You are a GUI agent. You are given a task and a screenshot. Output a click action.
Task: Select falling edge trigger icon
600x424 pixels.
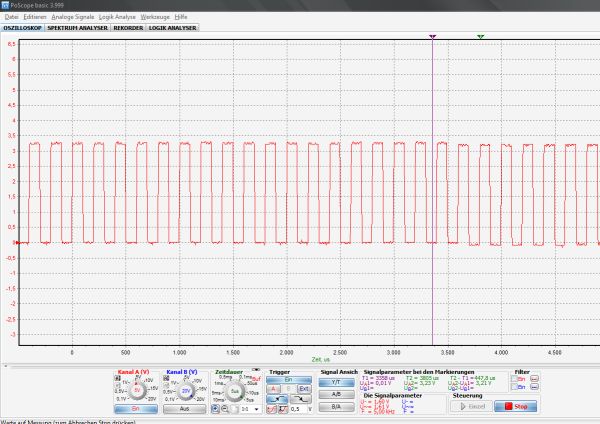click(x=301, y=399)
